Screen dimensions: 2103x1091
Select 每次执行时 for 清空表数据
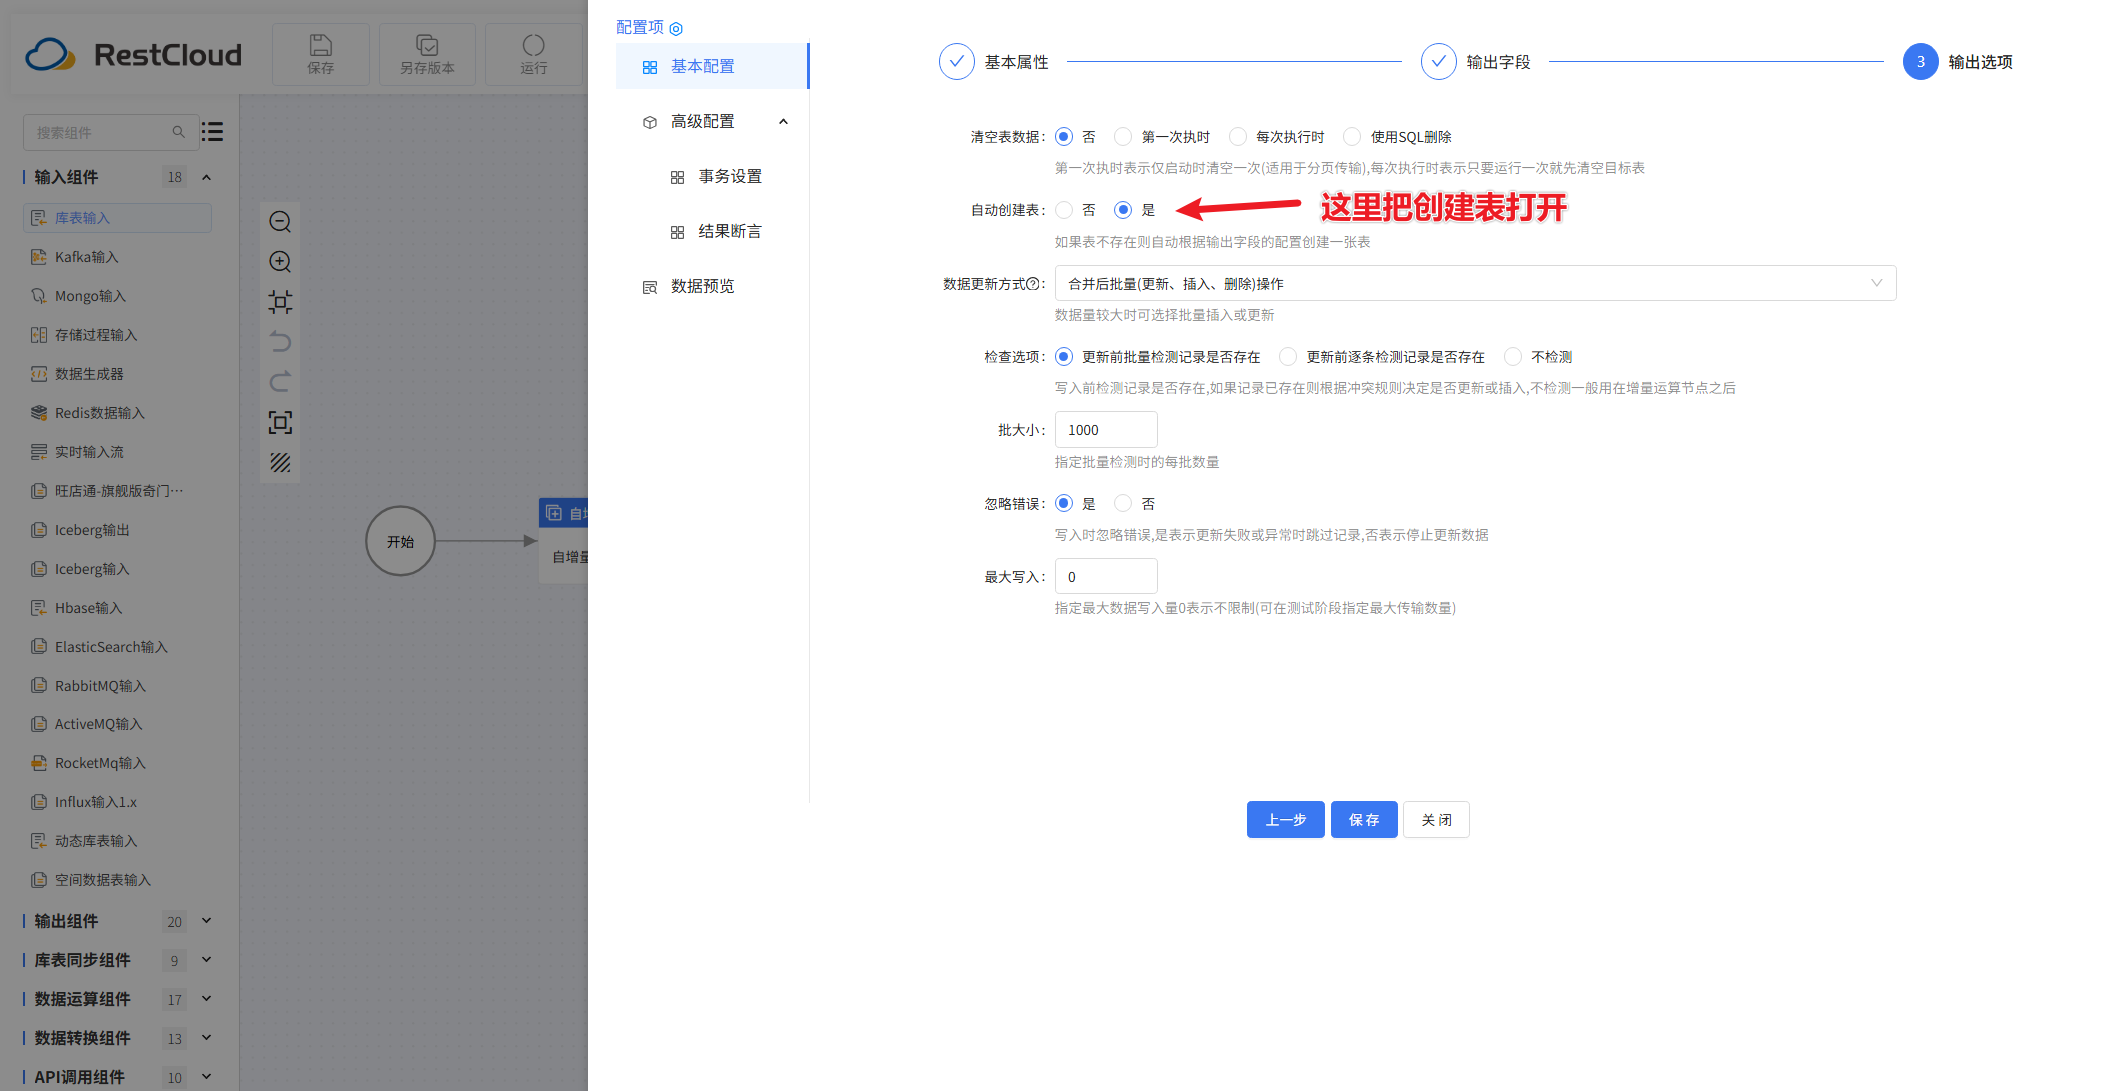pyautogui.click(x=1238, y=137)
